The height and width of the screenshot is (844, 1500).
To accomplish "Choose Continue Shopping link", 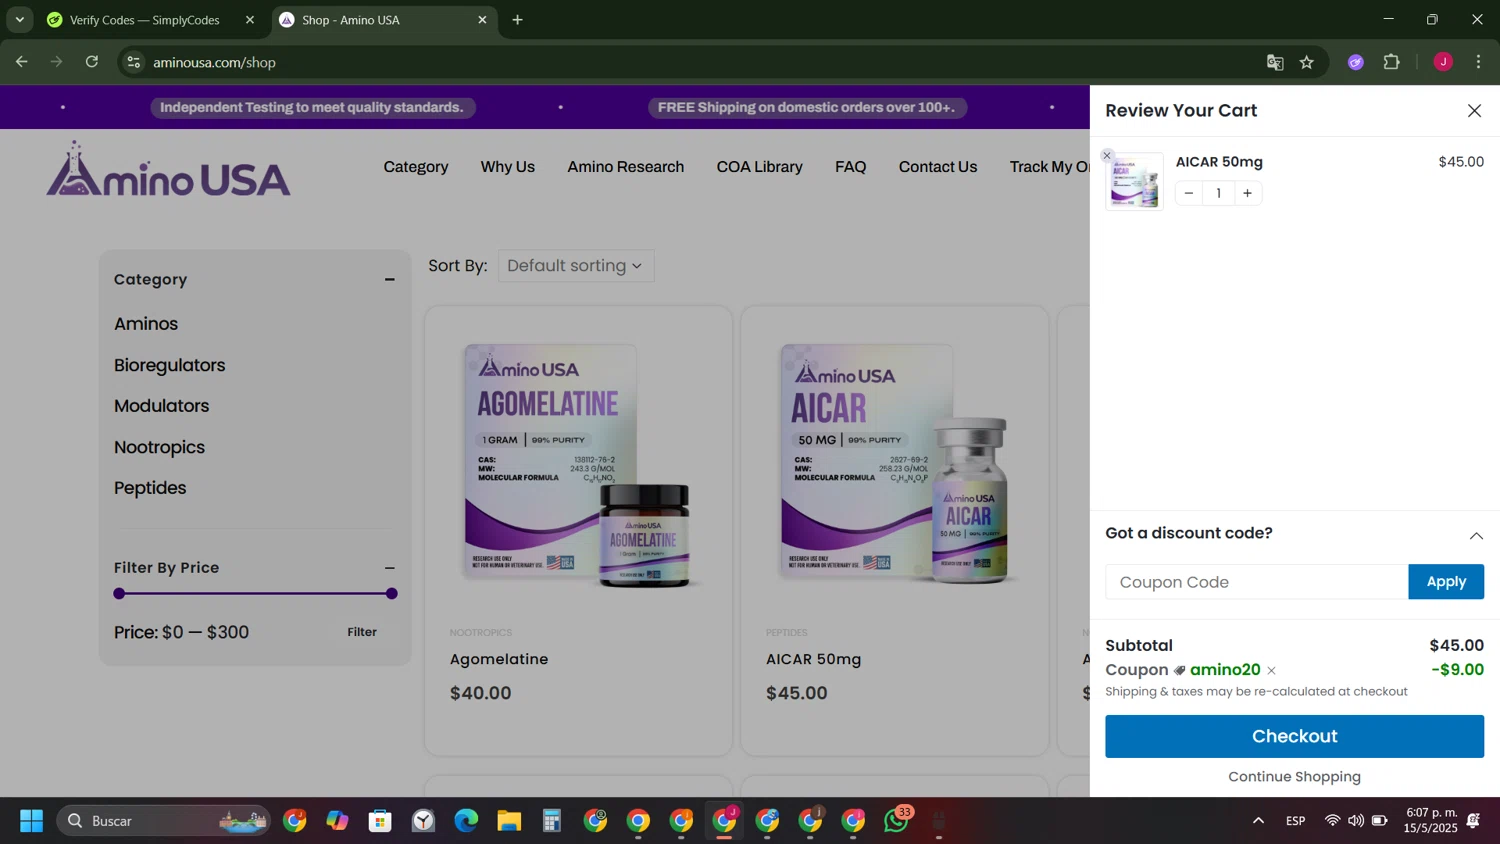I will [x=1294, y=777].
